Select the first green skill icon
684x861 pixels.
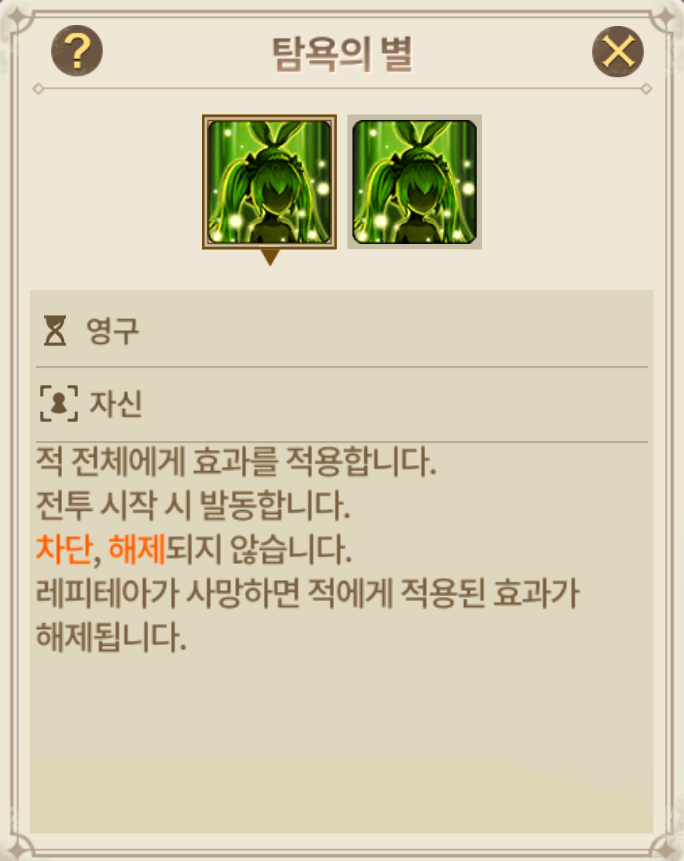point(269,182)
